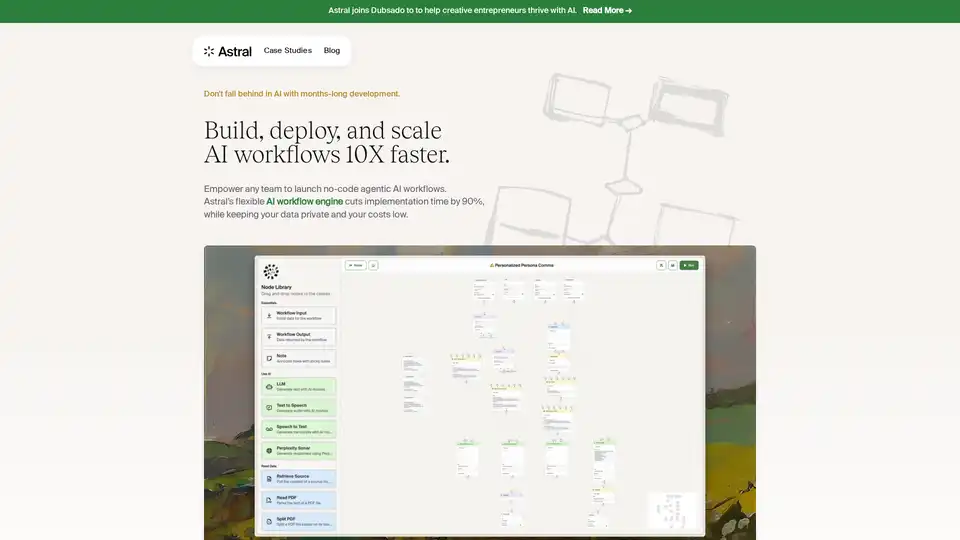
Task: Pick the Read PDF node
Action: (x=299, y=499)
